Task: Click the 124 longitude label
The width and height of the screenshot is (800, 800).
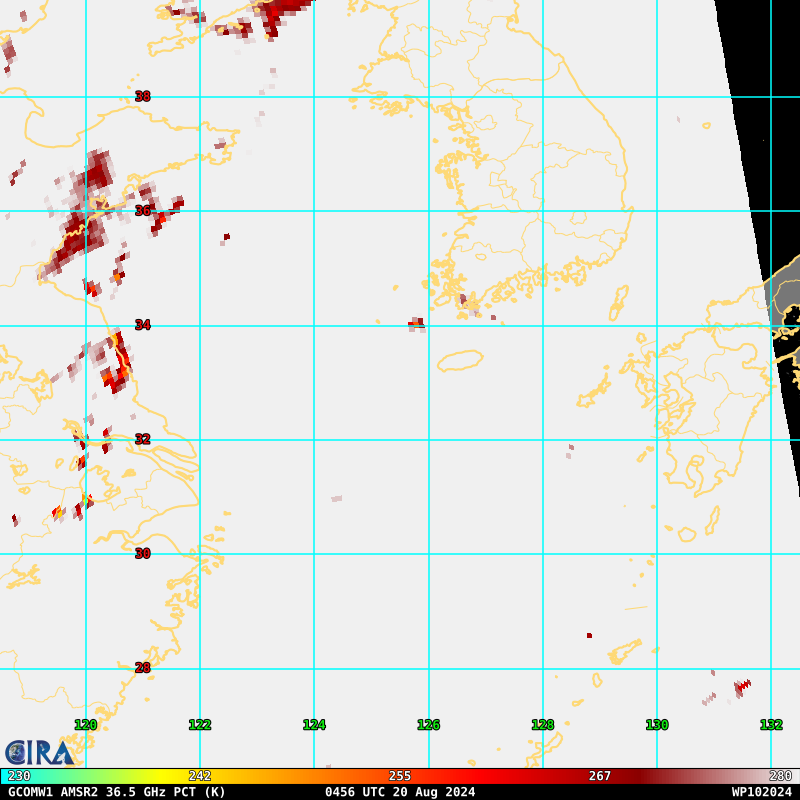Action: click(x=314, y=725)
